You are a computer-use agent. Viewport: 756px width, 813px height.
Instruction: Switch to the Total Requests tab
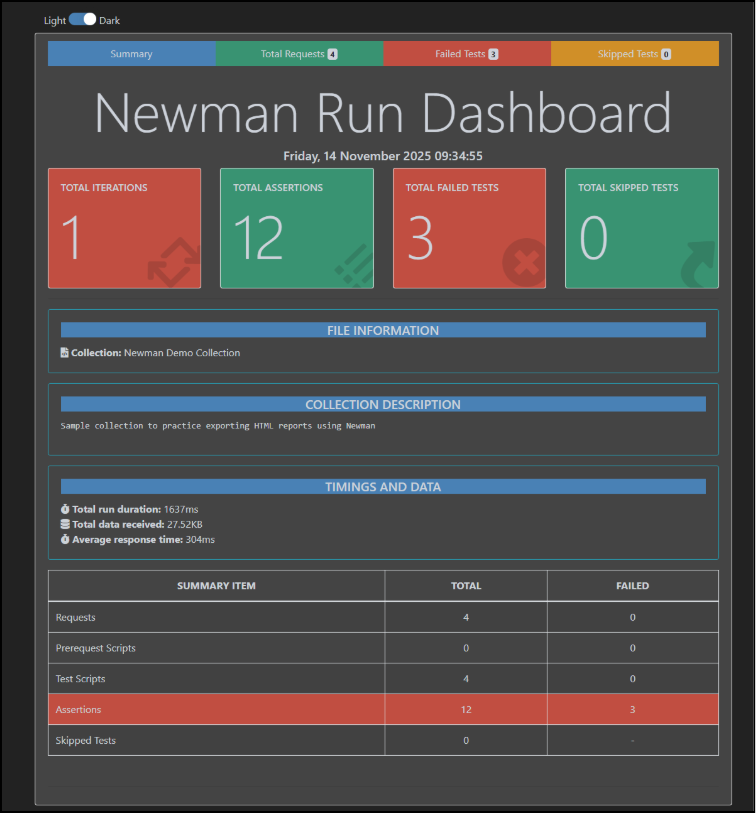(x=298, y=54)
